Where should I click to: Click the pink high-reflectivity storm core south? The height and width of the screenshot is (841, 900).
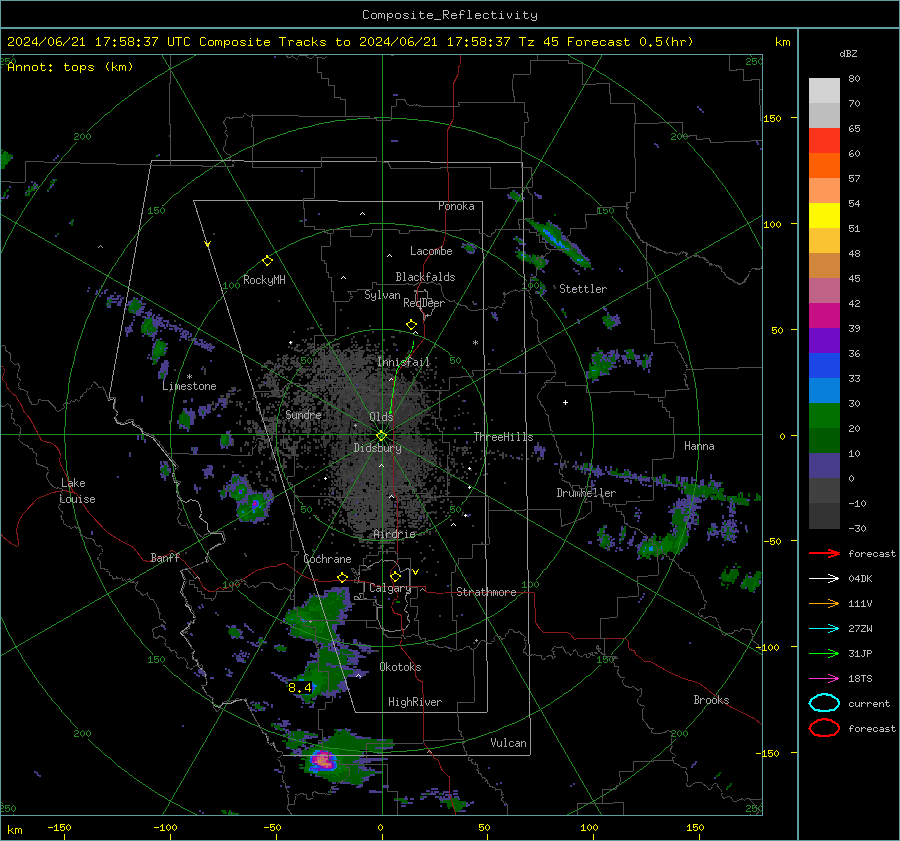tap(323, 761)
